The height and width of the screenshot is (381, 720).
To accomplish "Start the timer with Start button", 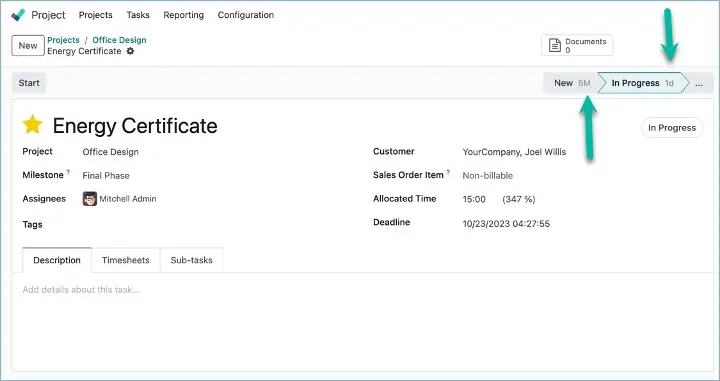I will pyautogui.click(x=29, y=83).
